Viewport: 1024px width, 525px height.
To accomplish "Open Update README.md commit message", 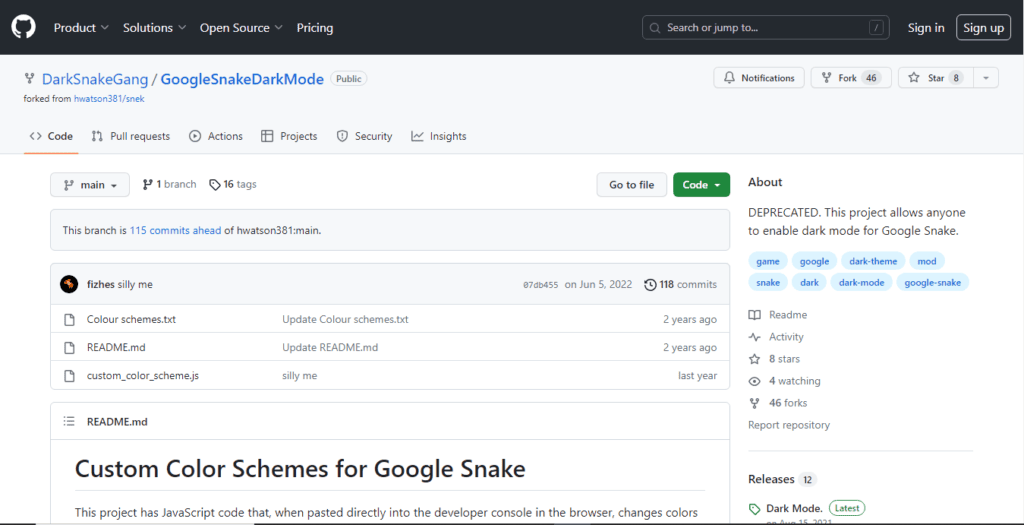I will coord(330,347).
